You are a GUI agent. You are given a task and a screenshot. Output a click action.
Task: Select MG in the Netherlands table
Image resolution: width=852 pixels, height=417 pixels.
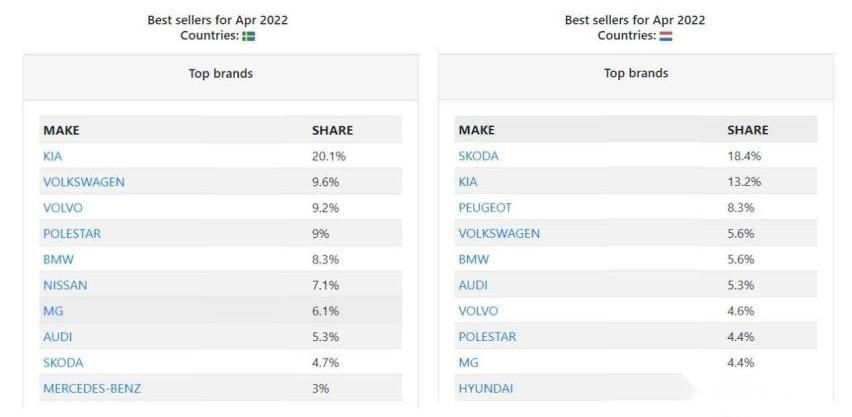[468, 363]
